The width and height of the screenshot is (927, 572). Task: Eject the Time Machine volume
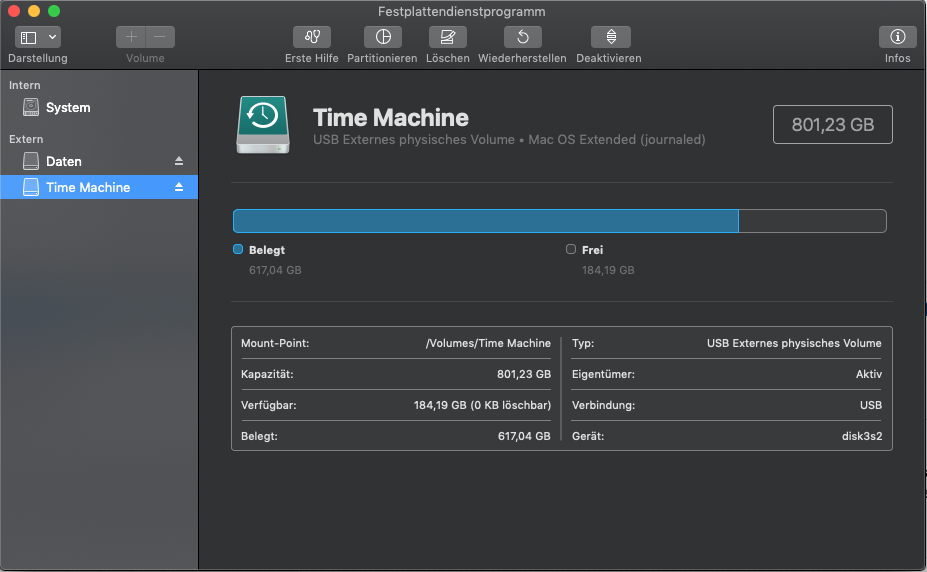point(180,187)
